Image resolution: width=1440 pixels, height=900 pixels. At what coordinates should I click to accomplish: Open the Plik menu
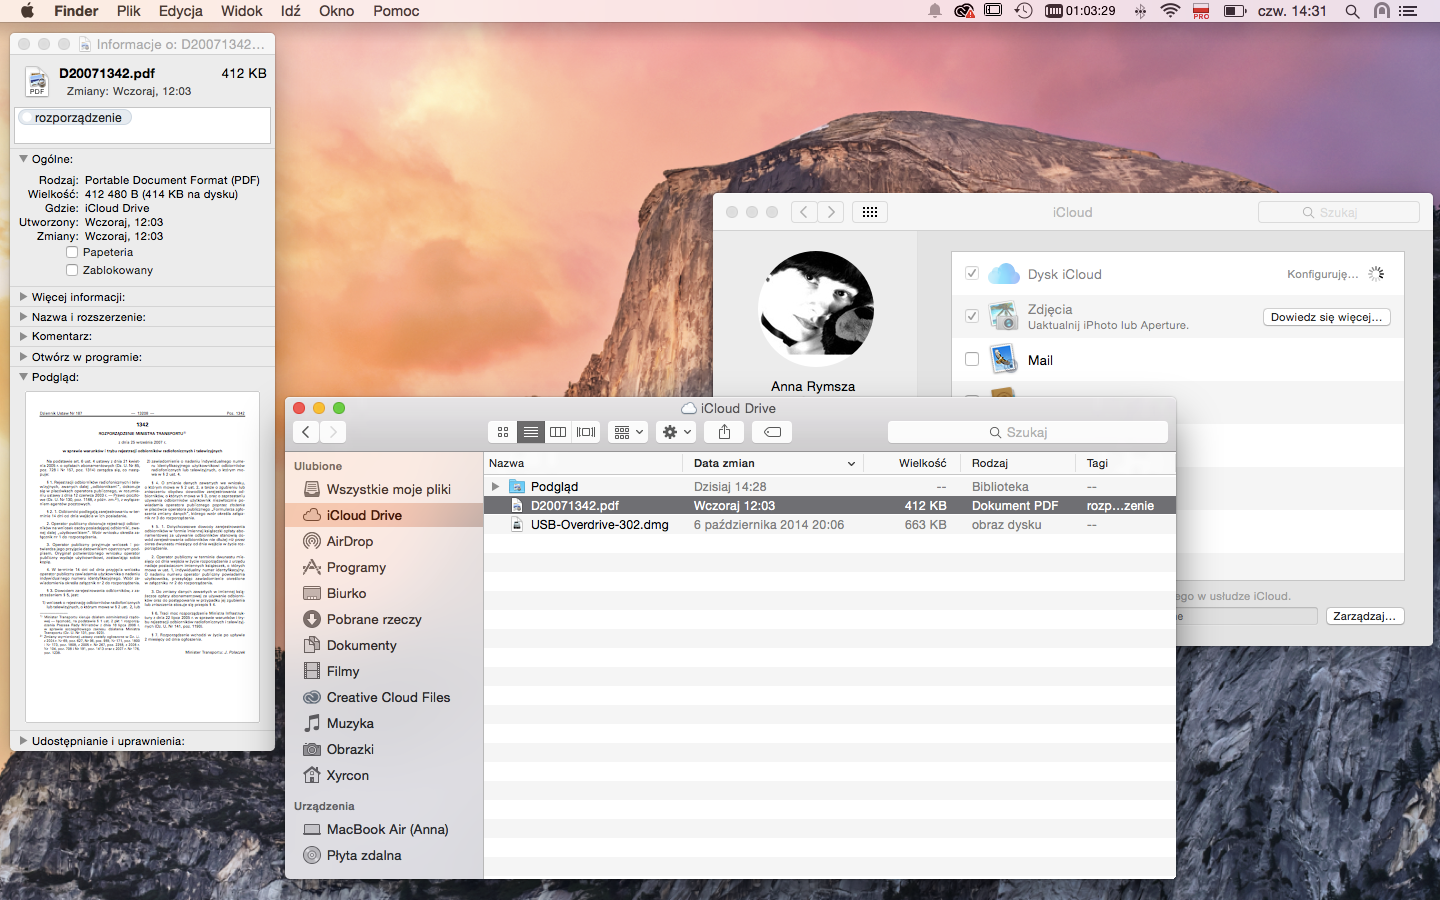tap(128, 11)
